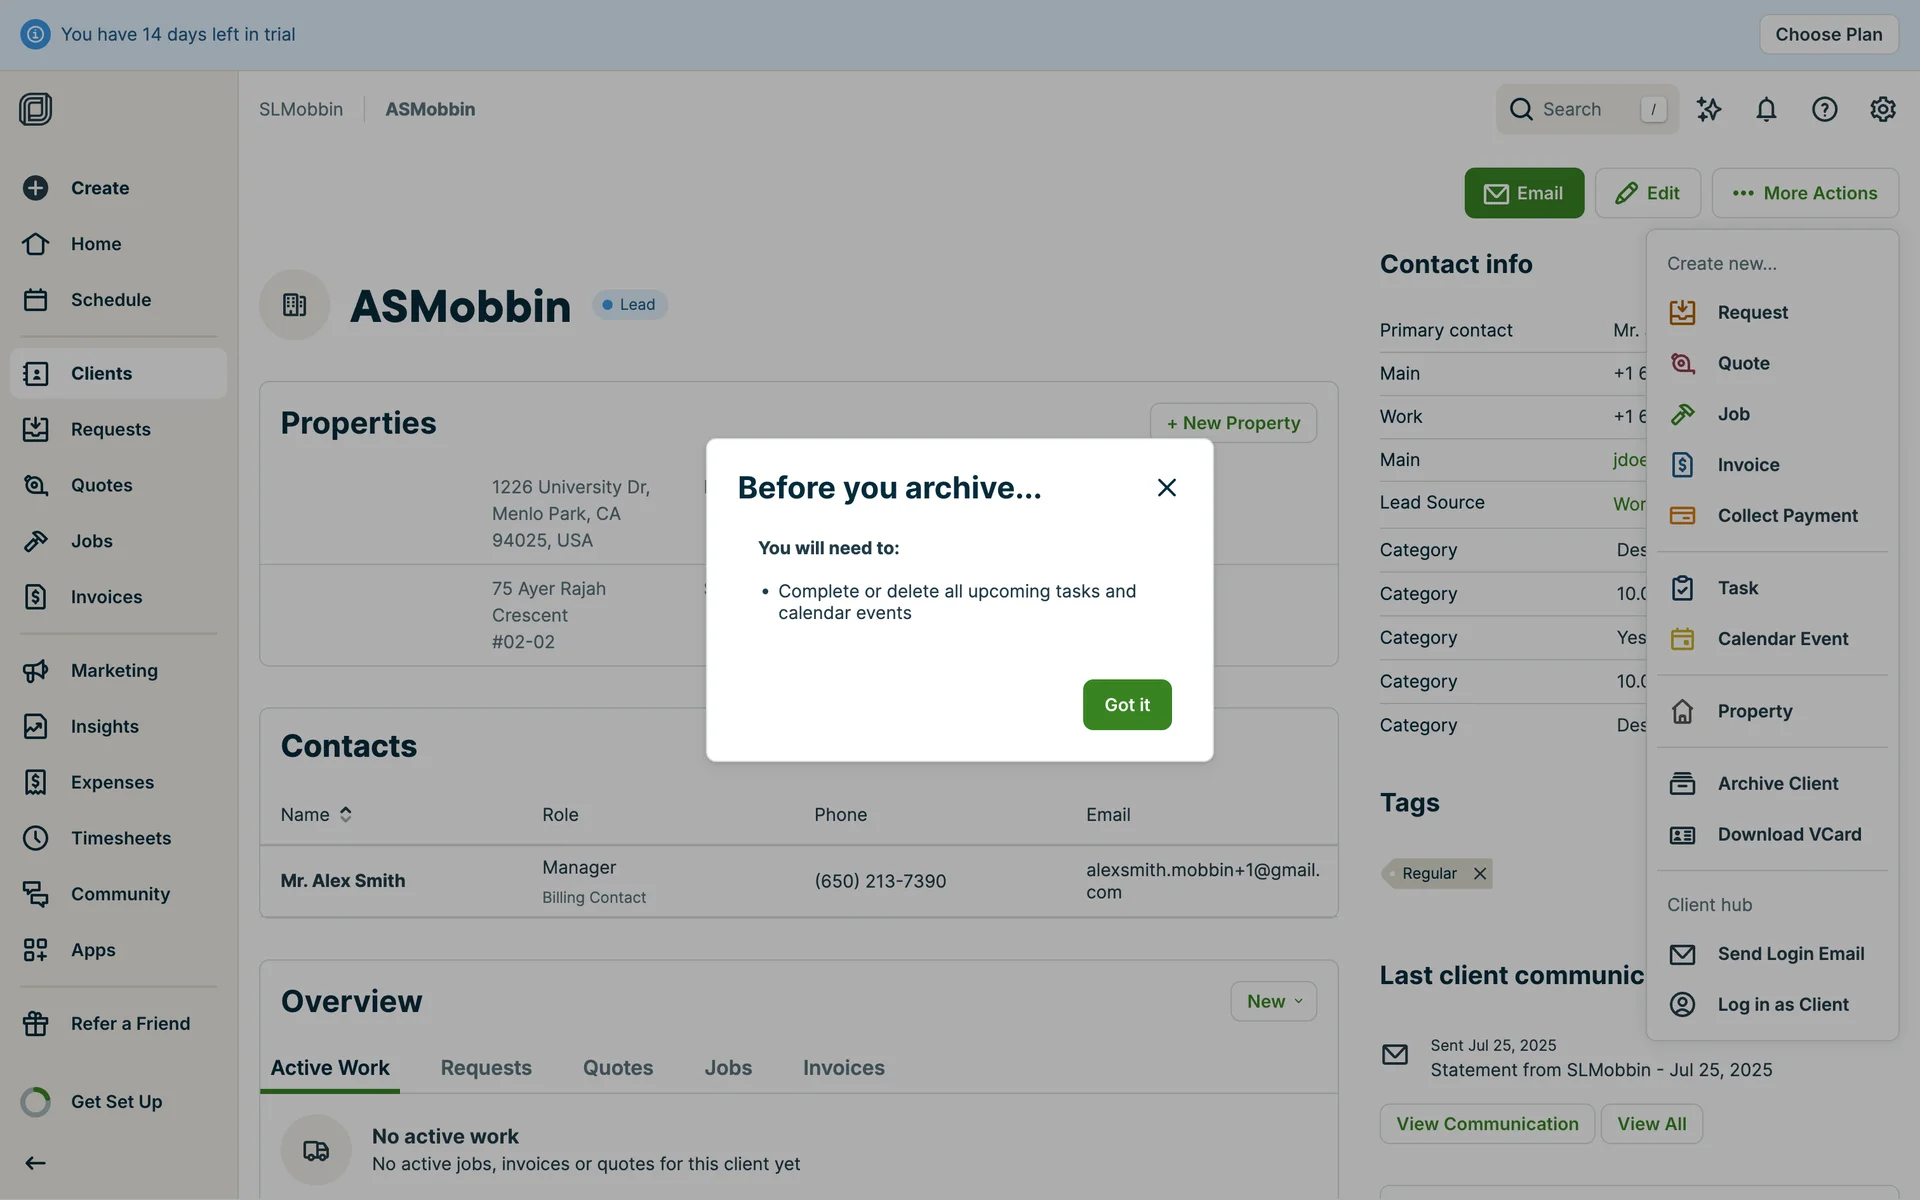The height and width of the screenshot is (1200, 1920).
Task: Open the More Actions menu
Action: point(1804,193)
